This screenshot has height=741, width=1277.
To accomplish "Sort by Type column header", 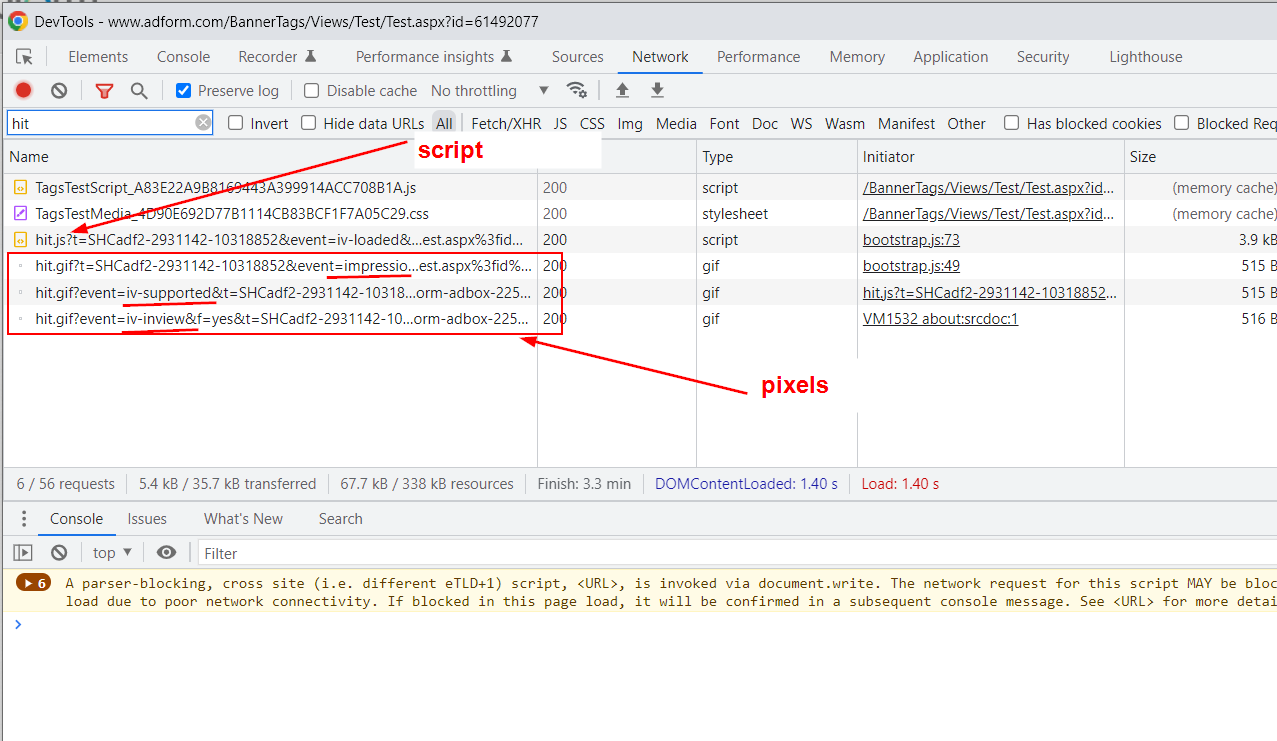I will [x=777, y=157].
